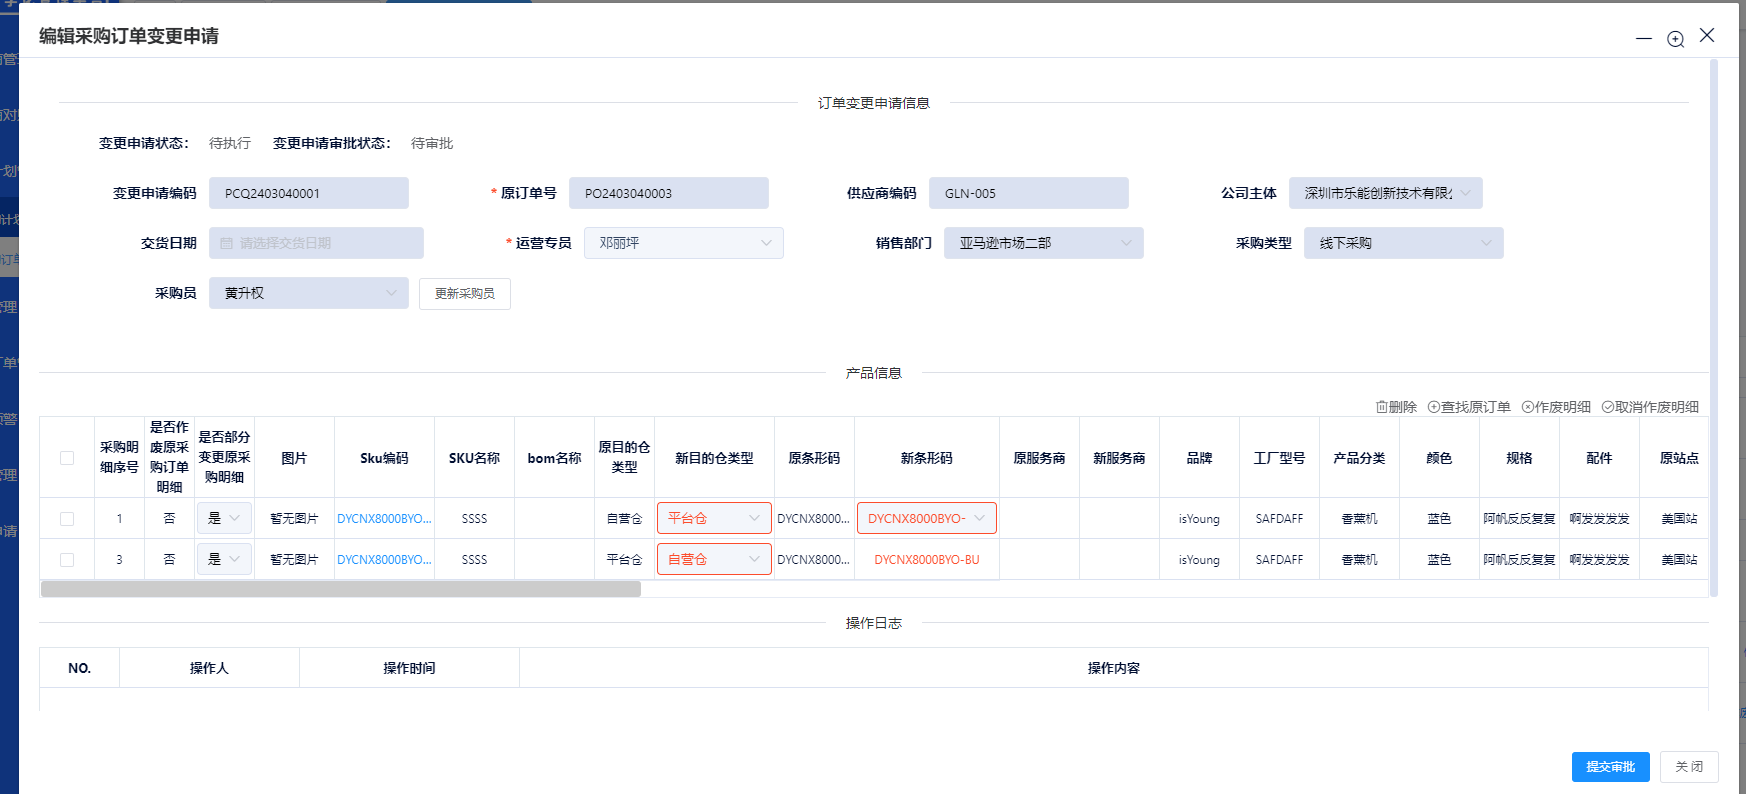
Task: Click the 供应商编码 field GLN-005
Action: pyautogui.click(x=1028, y=193)
